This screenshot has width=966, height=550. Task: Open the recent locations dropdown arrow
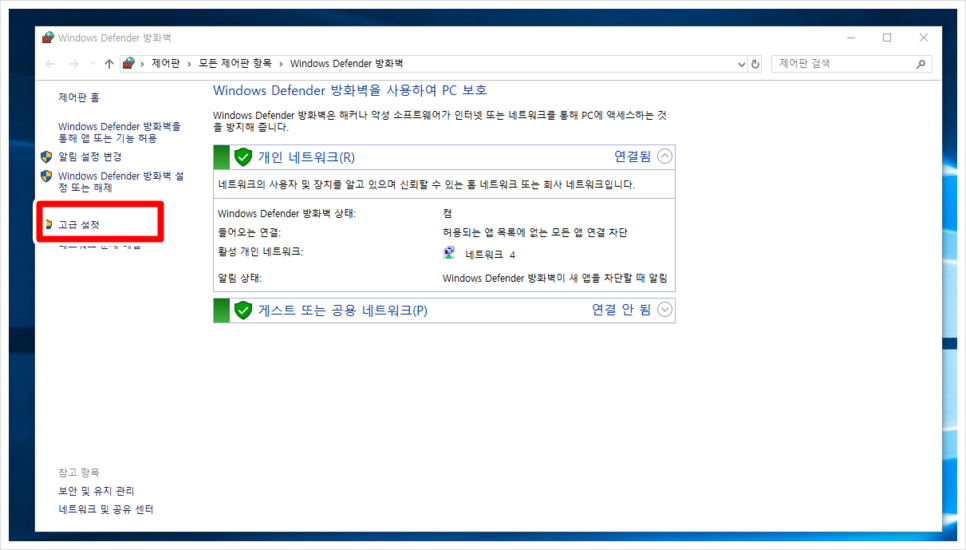point(92,63)
